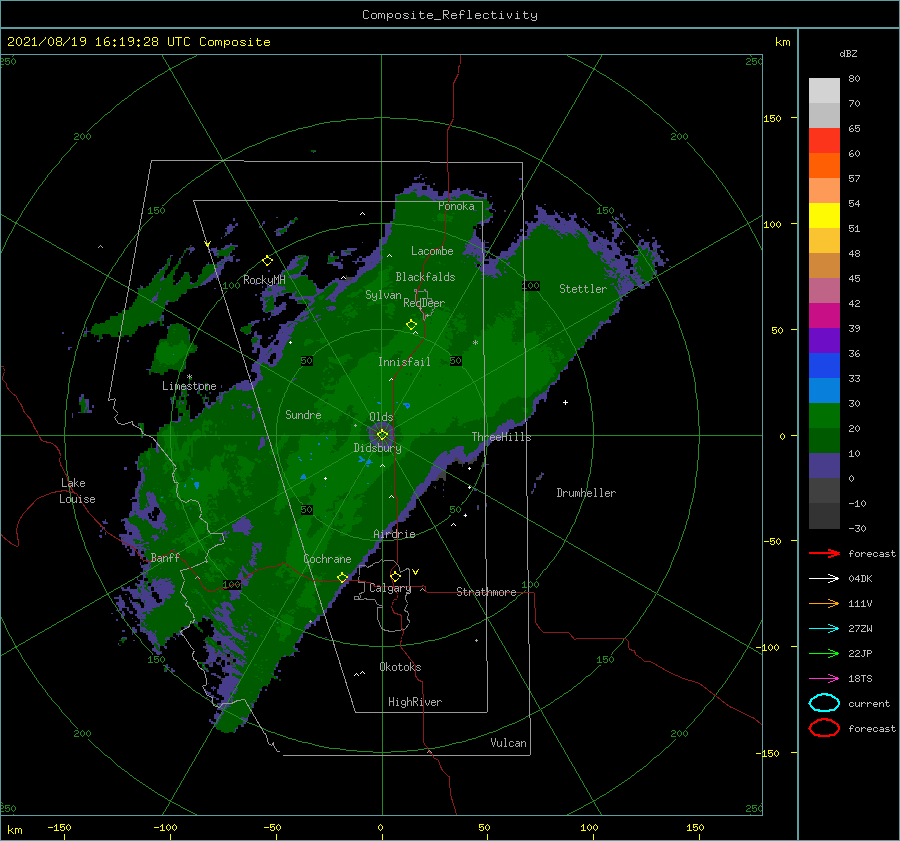Select the orange 111V arrow legend icon
900x841 pixels.
(x=824, y=603)
